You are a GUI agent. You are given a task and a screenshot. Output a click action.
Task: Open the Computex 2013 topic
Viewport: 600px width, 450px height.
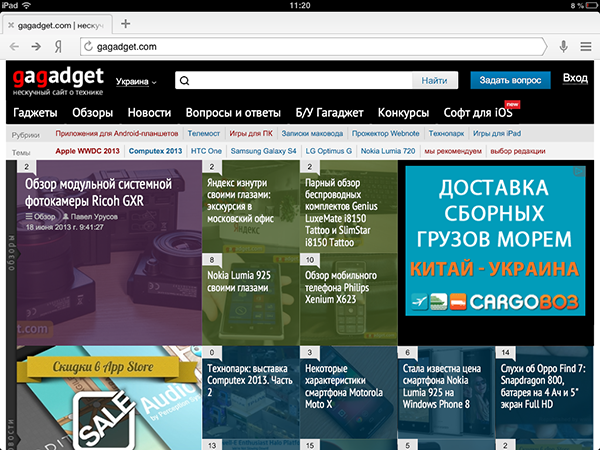(155, 151)
